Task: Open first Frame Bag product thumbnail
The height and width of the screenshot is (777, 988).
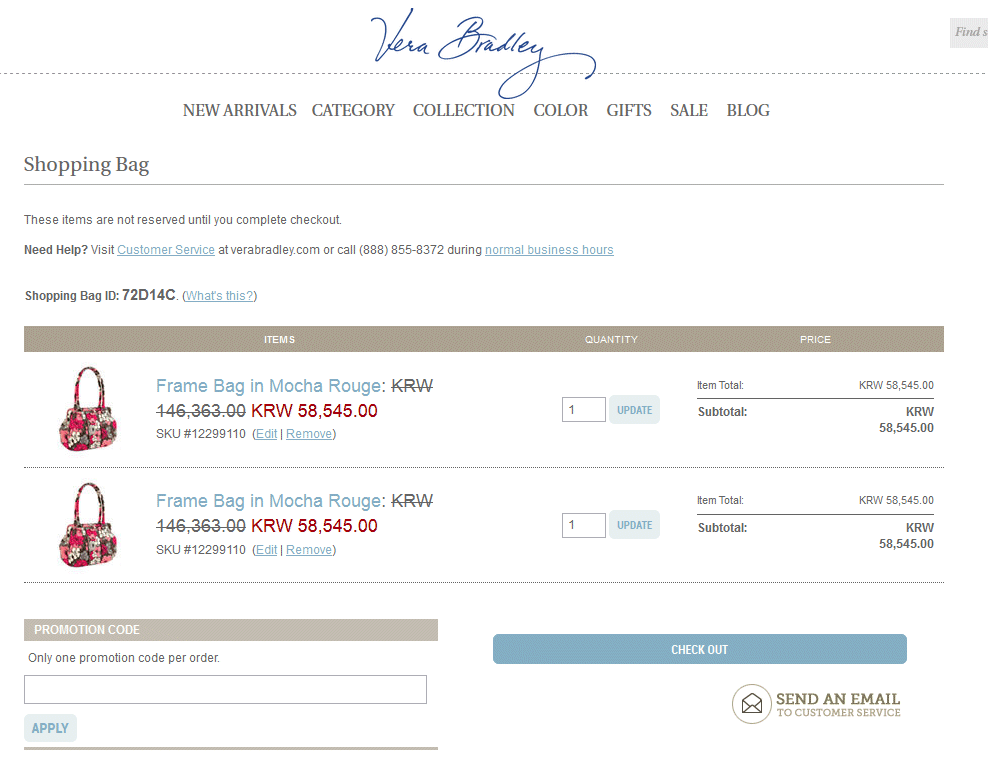Action: point(88,409)
